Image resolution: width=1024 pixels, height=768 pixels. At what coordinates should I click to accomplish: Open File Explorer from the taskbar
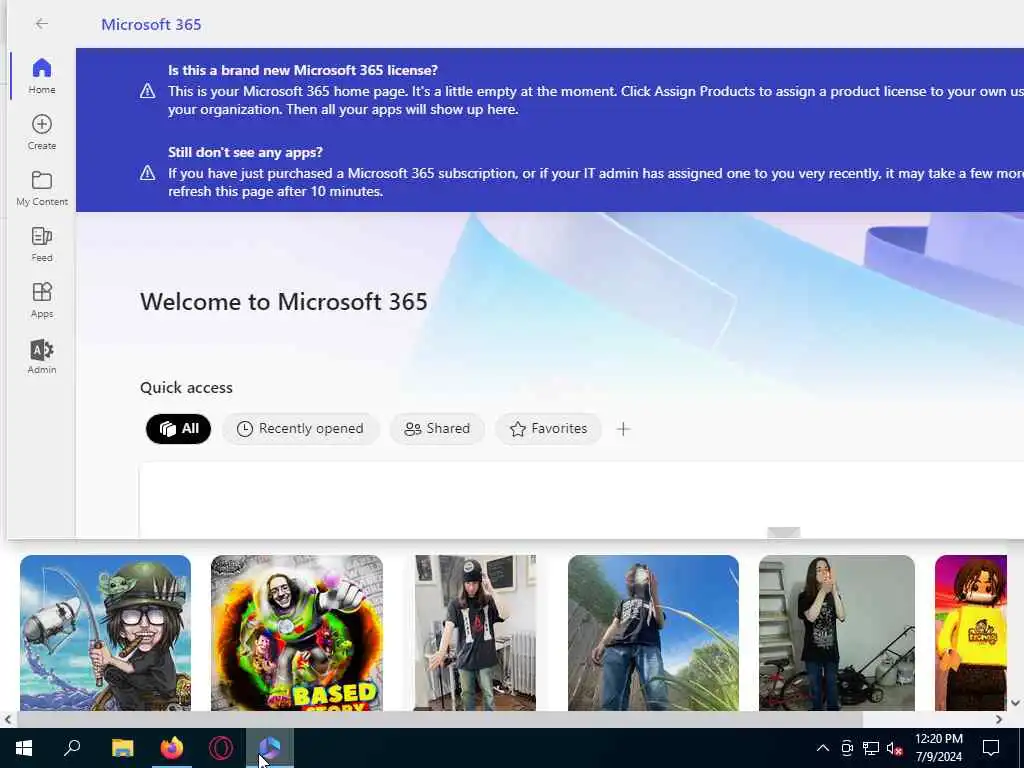coord(122,748)
